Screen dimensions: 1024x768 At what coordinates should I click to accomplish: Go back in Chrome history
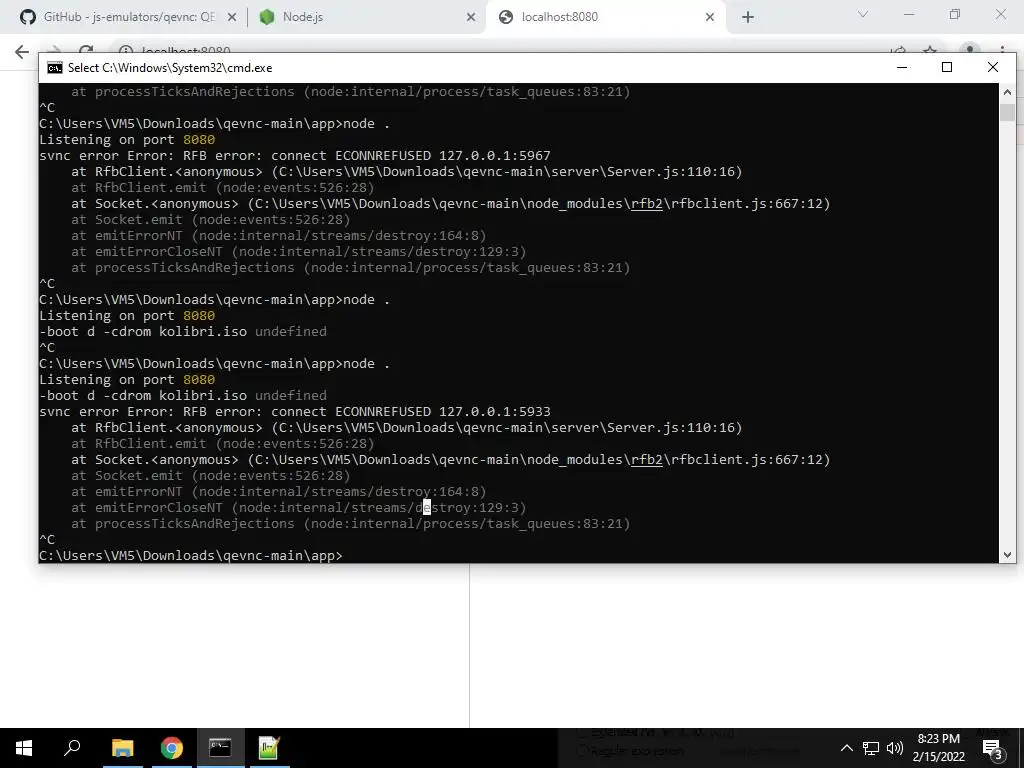click(x=22, y=52)
